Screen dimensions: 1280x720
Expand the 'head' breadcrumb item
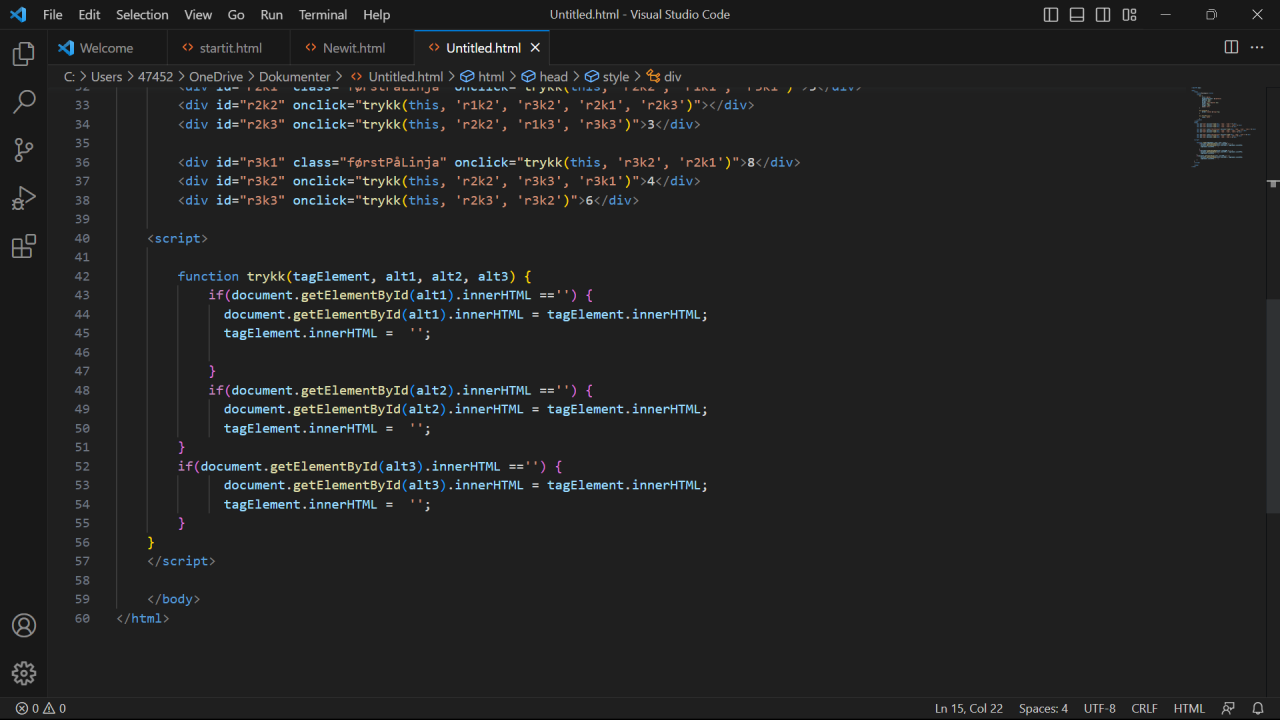click(552, 76)
